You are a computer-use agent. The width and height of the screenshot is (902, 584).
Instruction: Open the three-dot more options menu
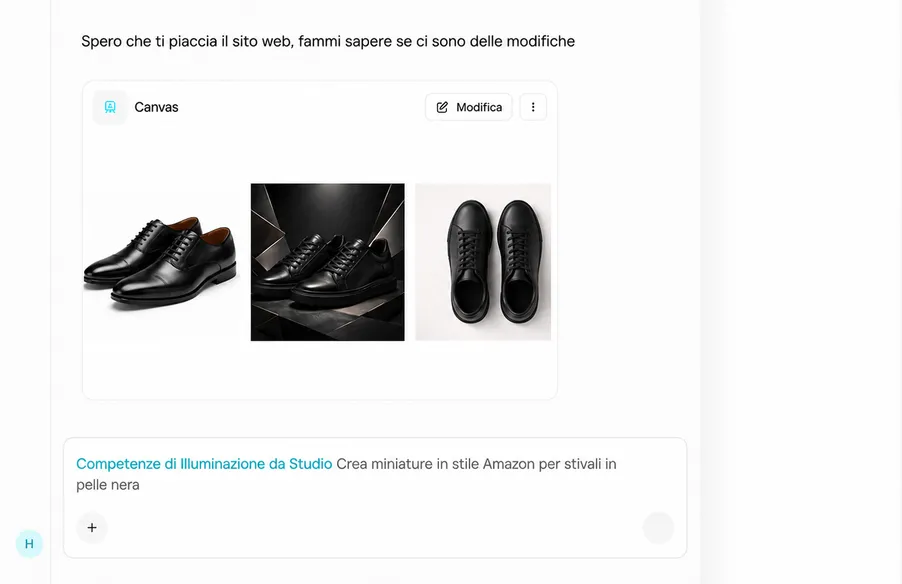(x=533, y=107)
